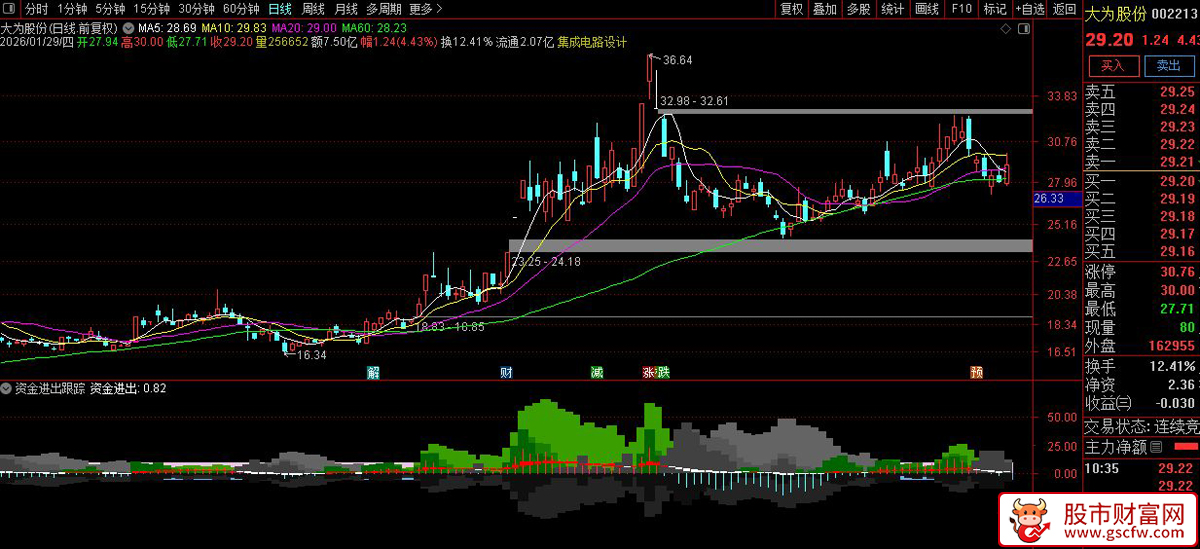This screenshot has width=1200, height=549.
Task: Toggle the side panel icon at chart corner
Action: pyautogui.click(x=1025, y=30)
